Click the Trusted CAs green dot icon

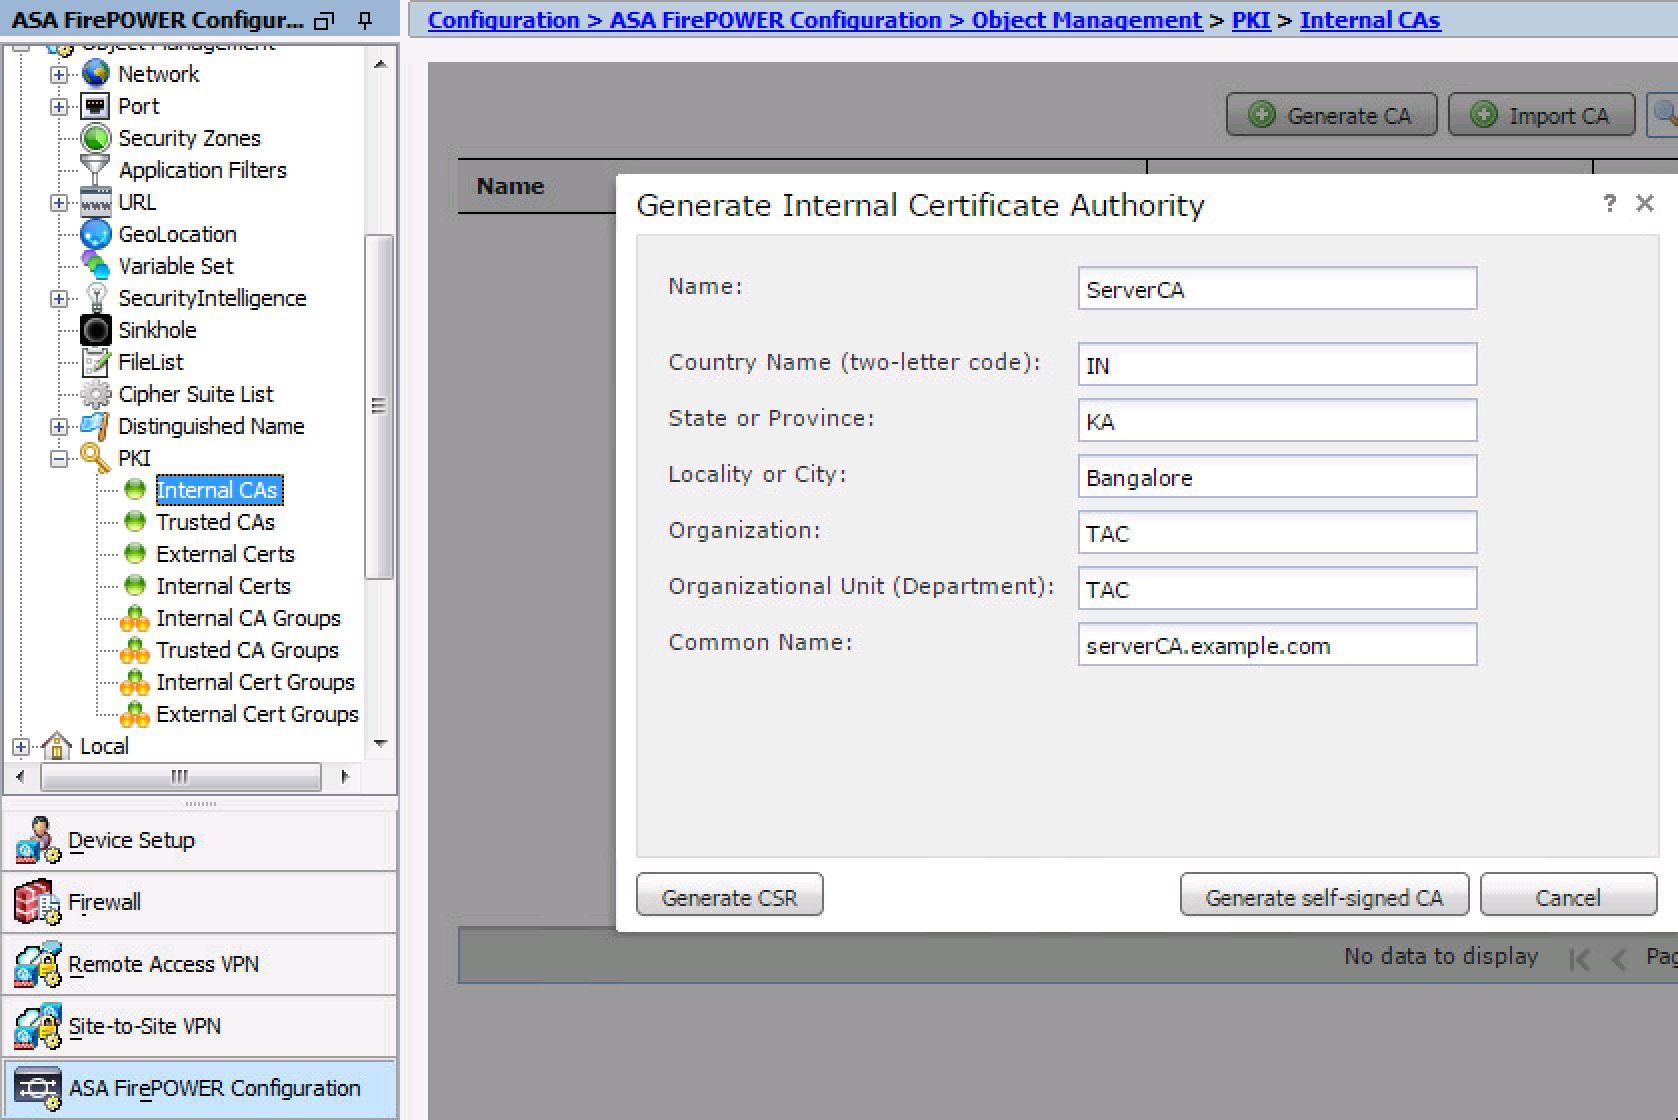(135, 522)
